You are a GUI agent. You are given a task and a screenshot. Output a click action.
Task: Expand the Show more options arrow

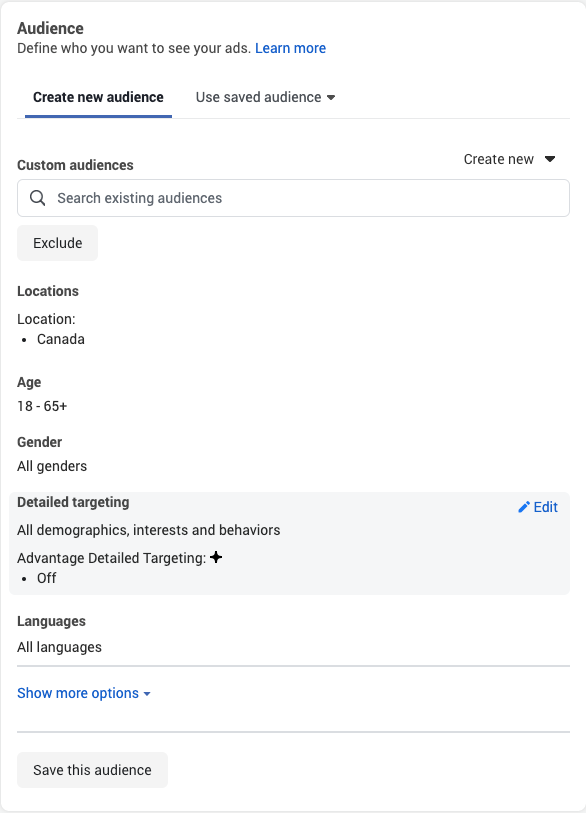[147, 694]
